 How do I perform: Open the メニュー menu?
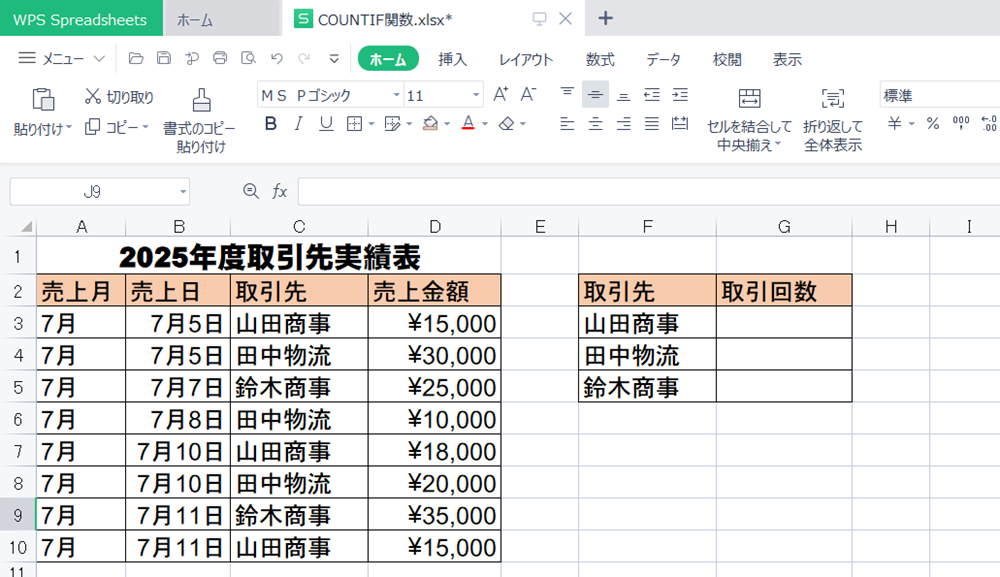click(x=61, y=59)
